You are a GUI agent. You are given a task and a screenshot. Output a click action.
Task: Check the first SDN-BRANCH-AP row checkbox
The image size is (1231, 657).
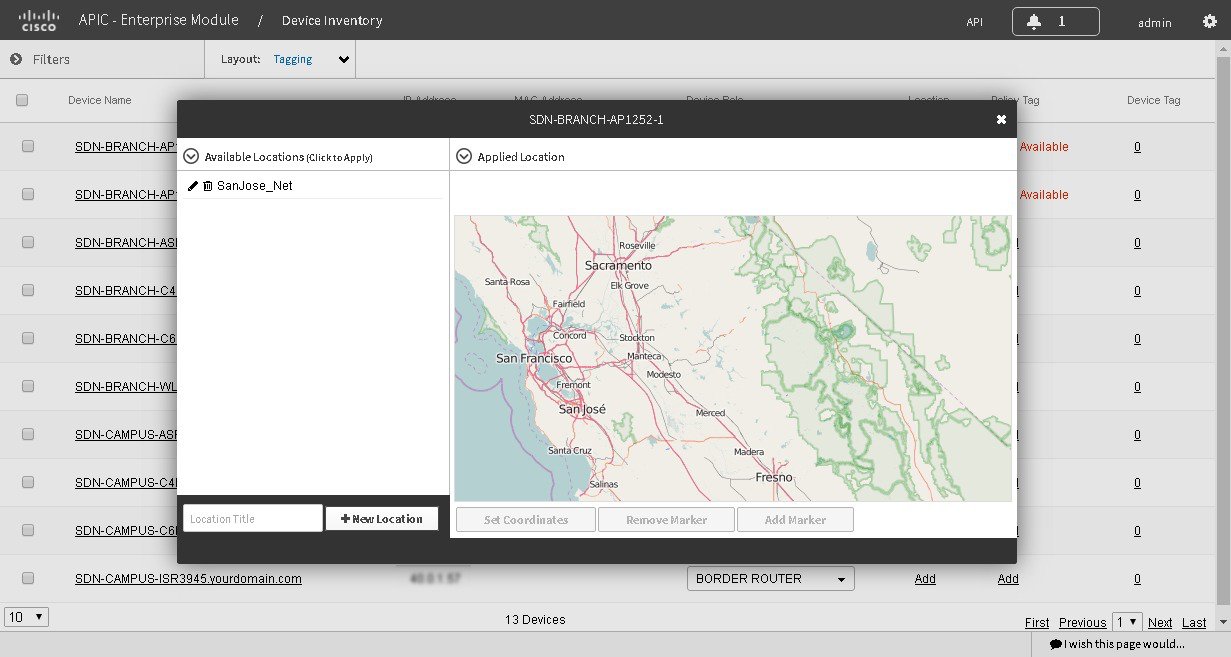tap(28, 146)
